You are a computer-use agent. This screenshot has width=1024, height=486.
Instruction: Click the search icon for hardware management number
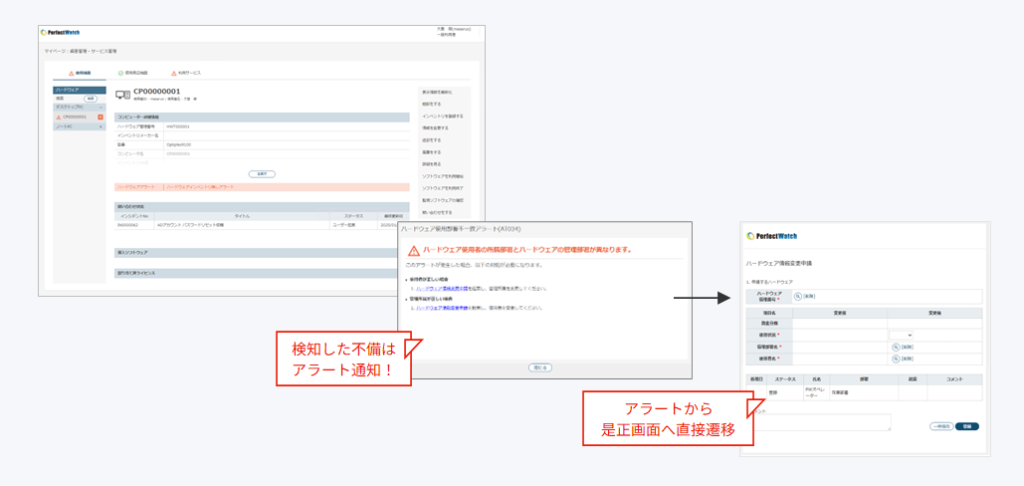click(x=797, y=296)
